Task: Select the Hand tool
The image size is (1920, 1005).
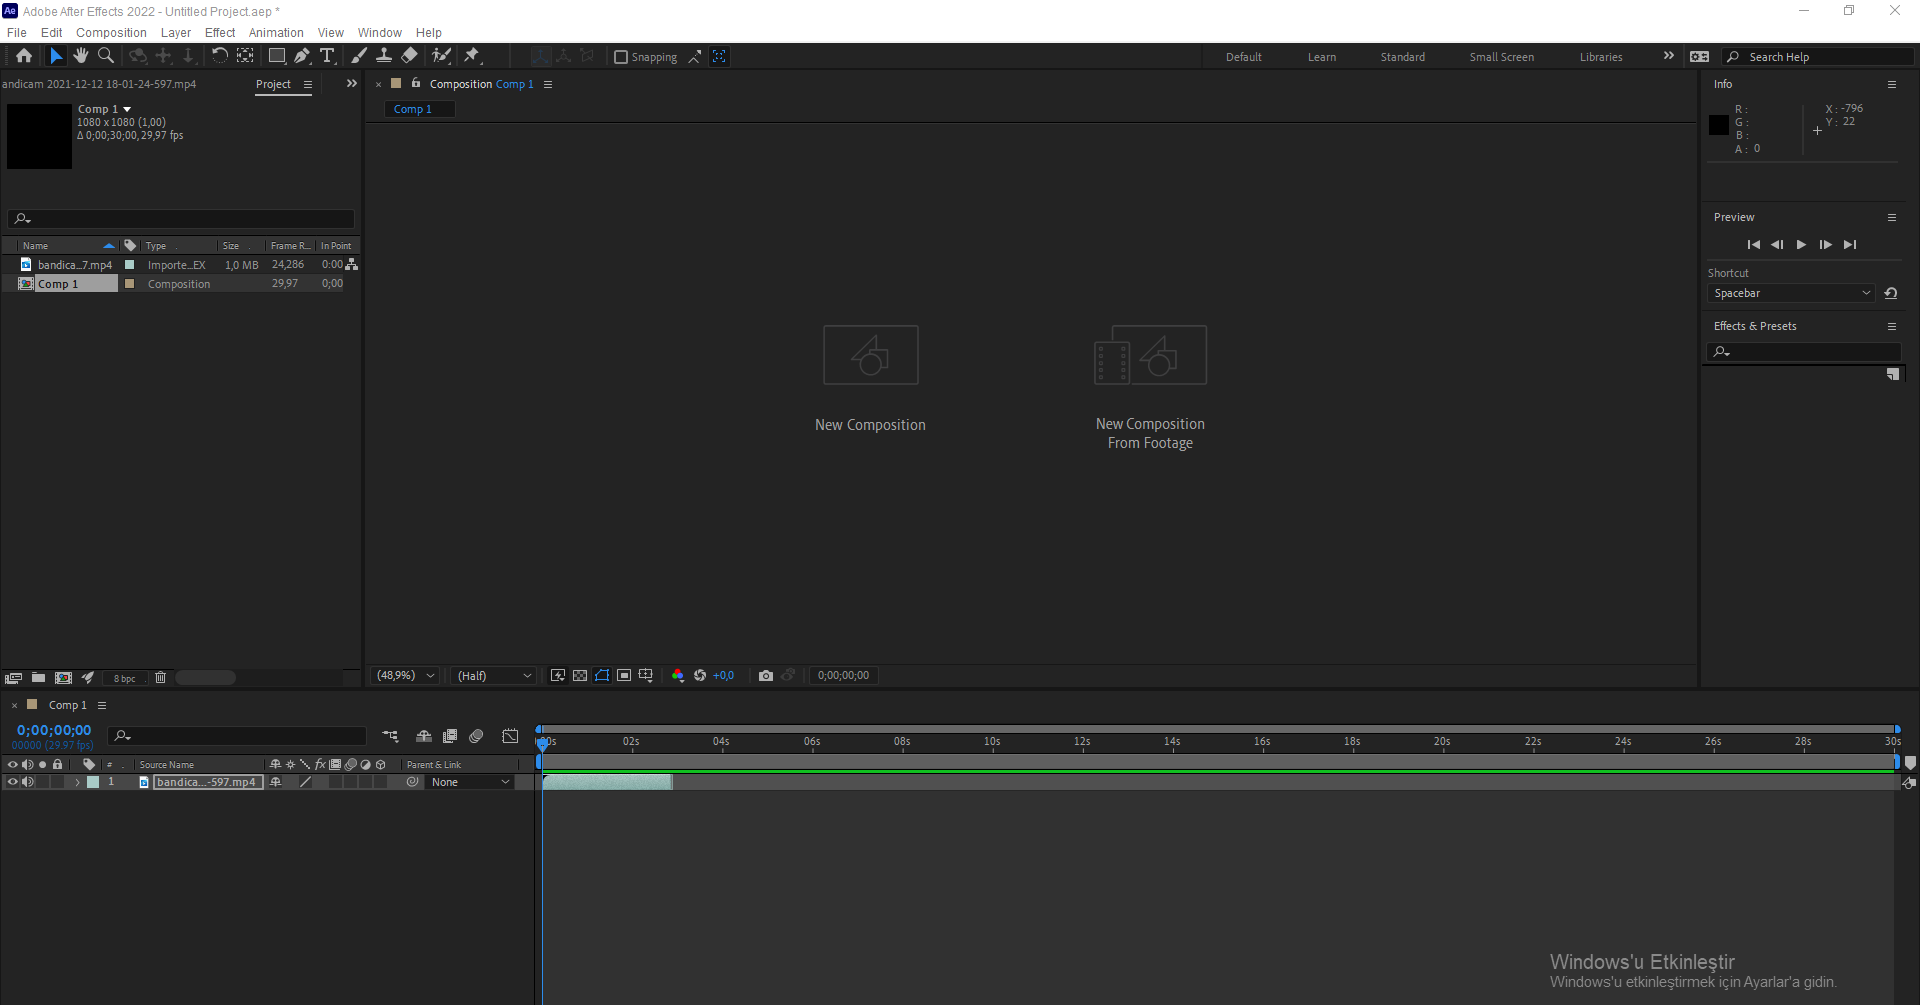Action: tap(81, 56)
